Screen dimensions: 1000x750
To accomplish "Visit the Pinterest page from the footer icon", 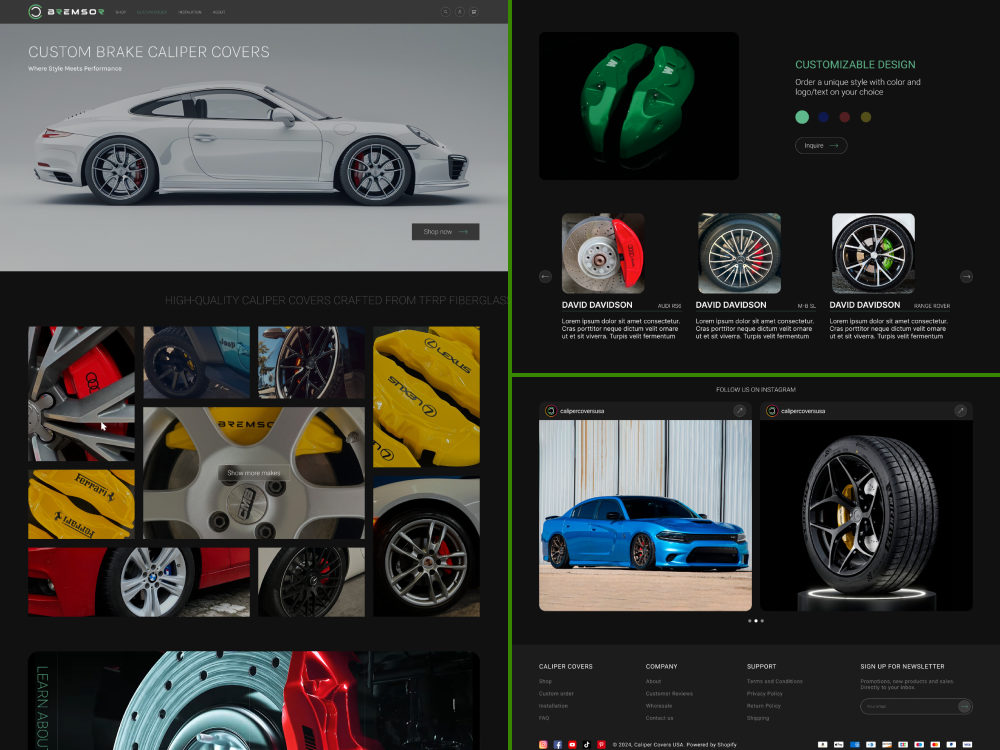I will coord(601,744).
